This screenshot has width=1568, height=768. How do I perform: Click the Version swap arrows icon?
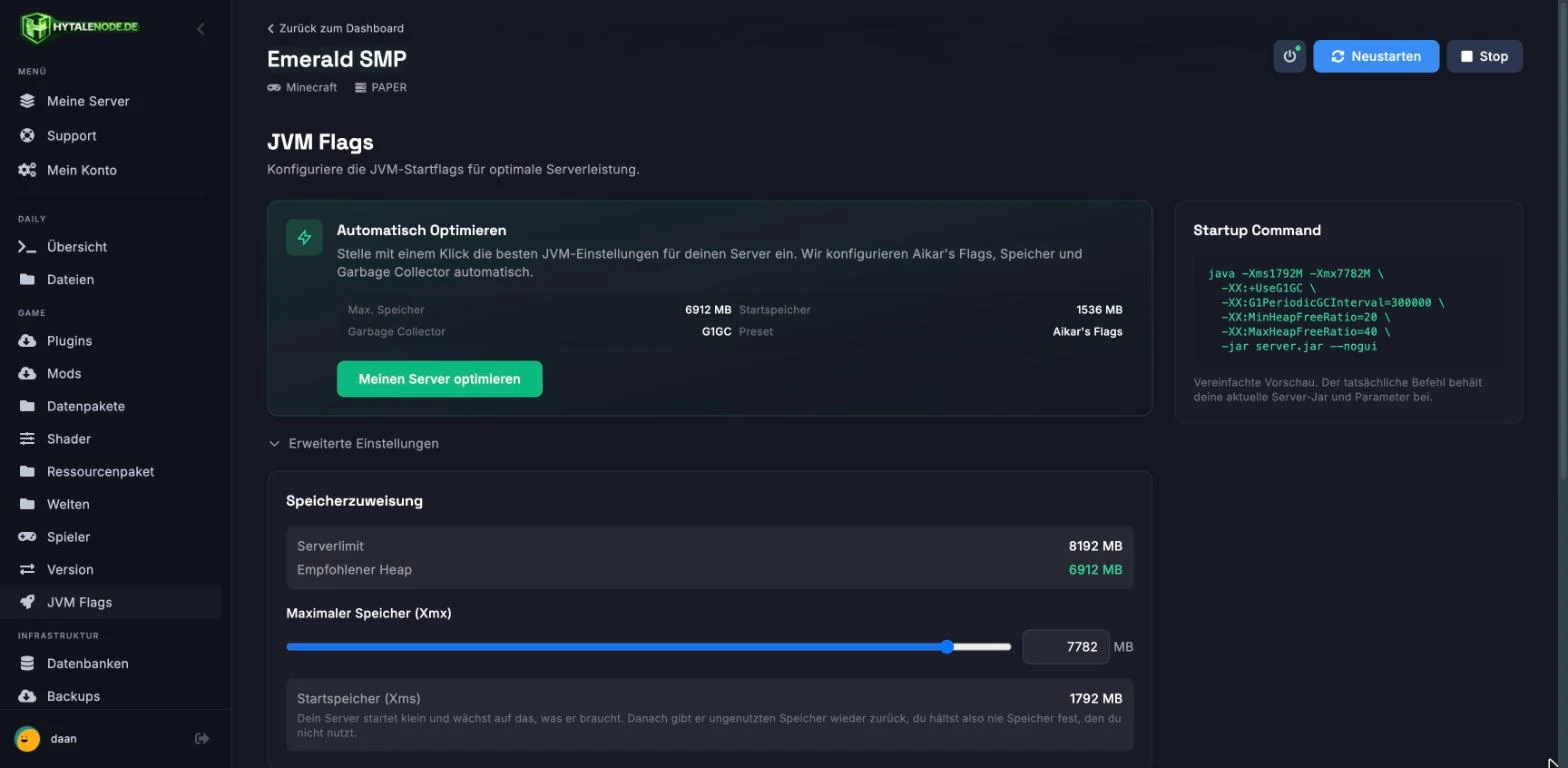pos(27,570)
